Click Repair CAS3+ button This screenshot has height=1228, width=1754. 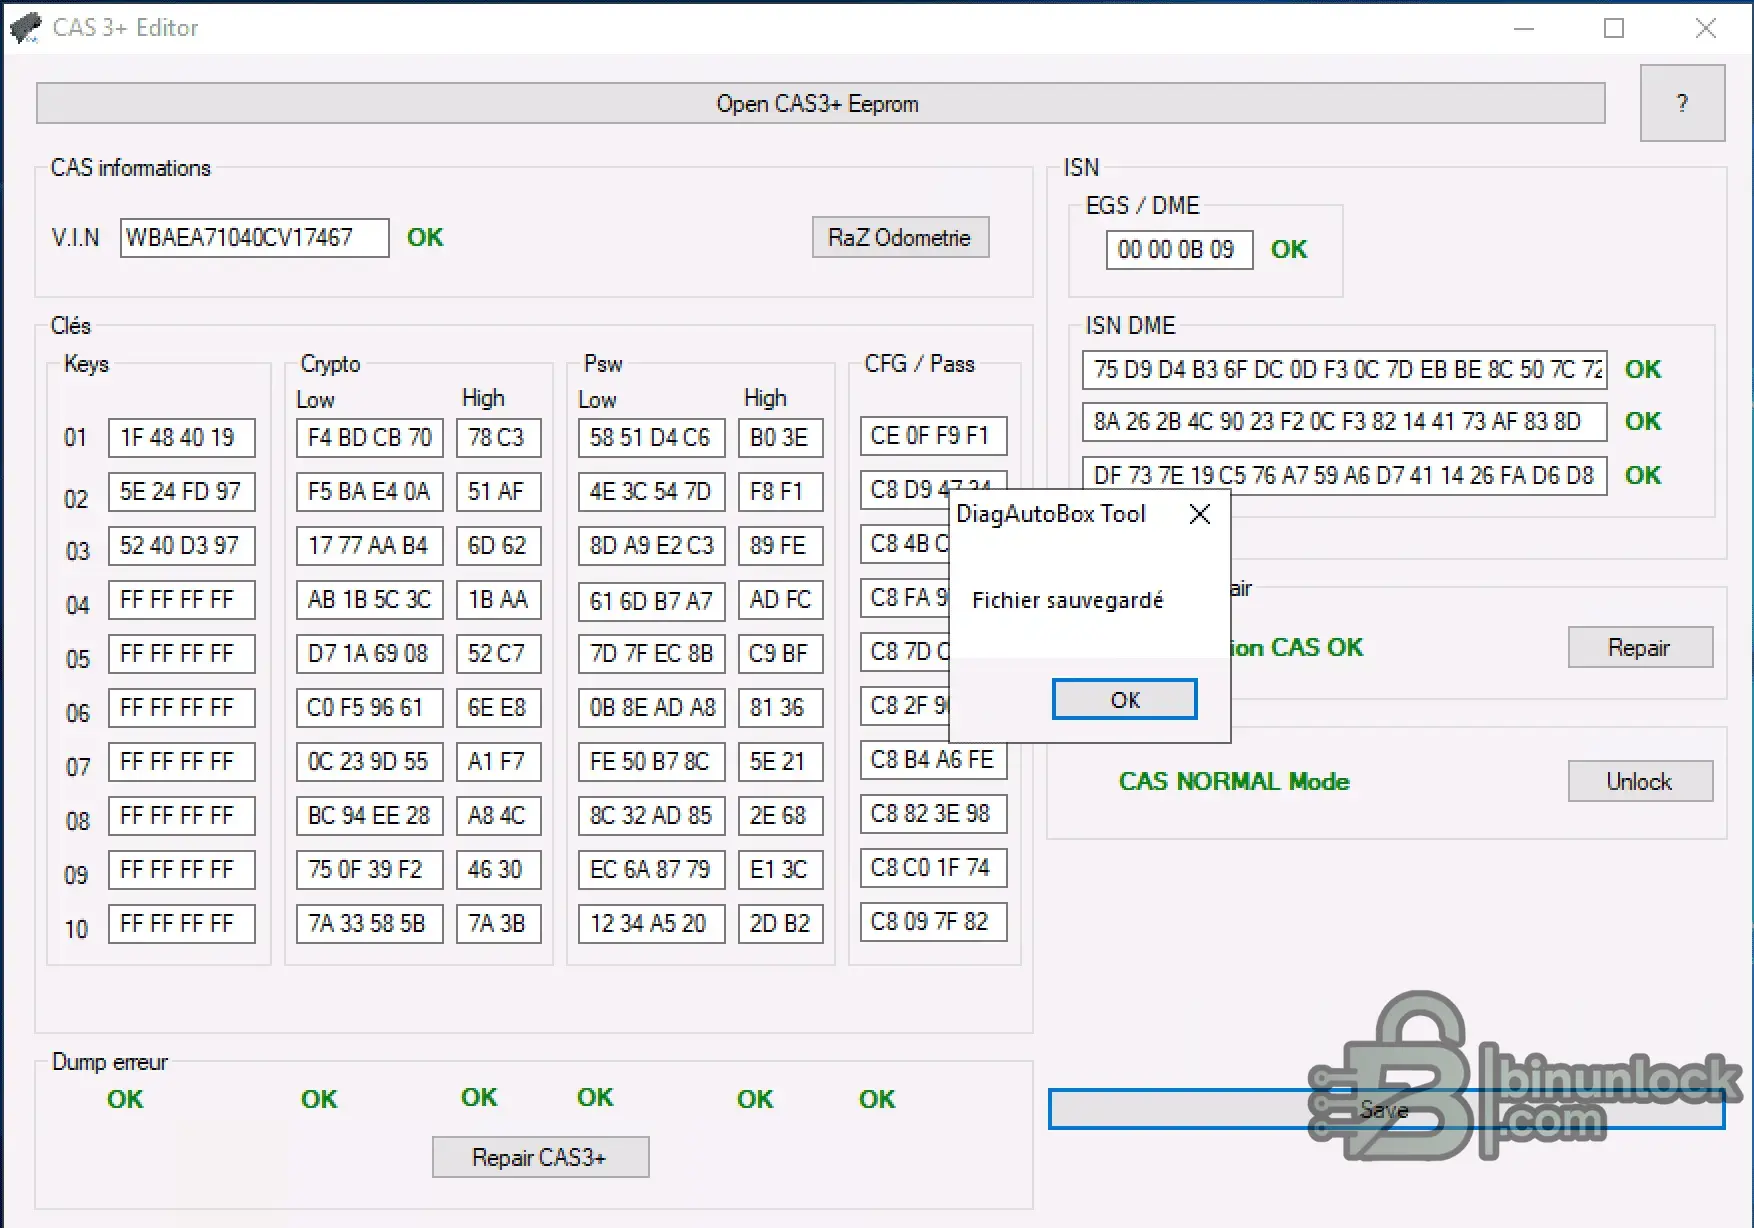[x=540, y=1157]
